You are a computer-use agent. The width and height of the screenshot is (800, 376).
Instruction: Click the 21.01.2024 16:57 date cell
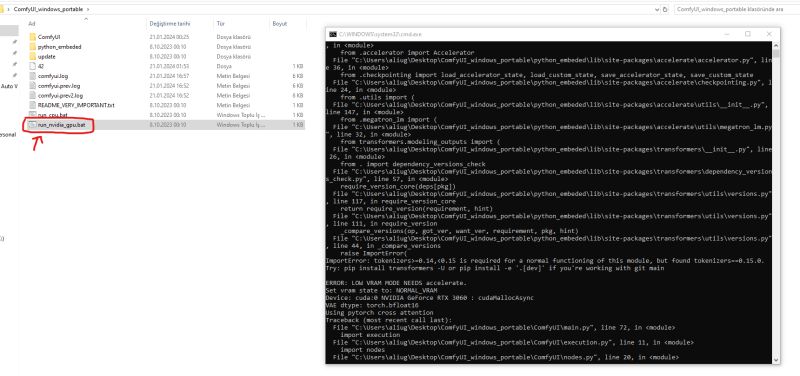(169, 76)
